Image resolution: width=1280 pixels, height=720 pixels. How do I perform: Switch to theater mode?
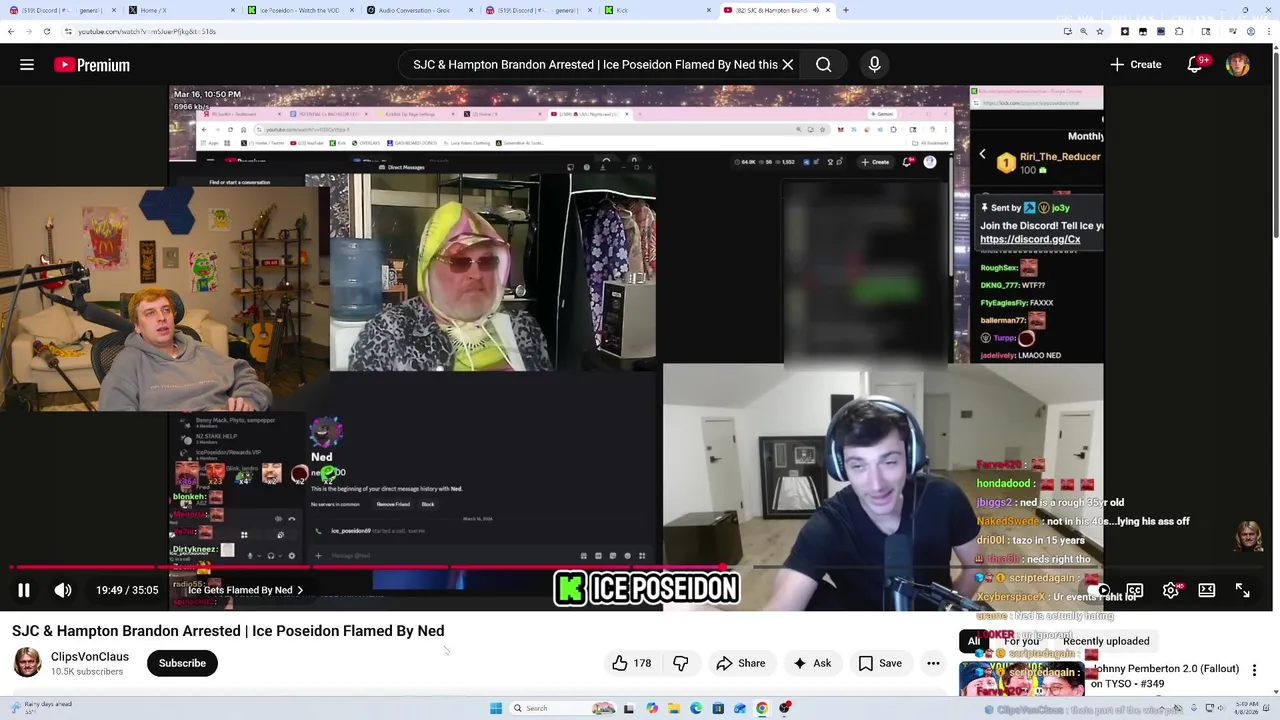tap(1207, 590)
